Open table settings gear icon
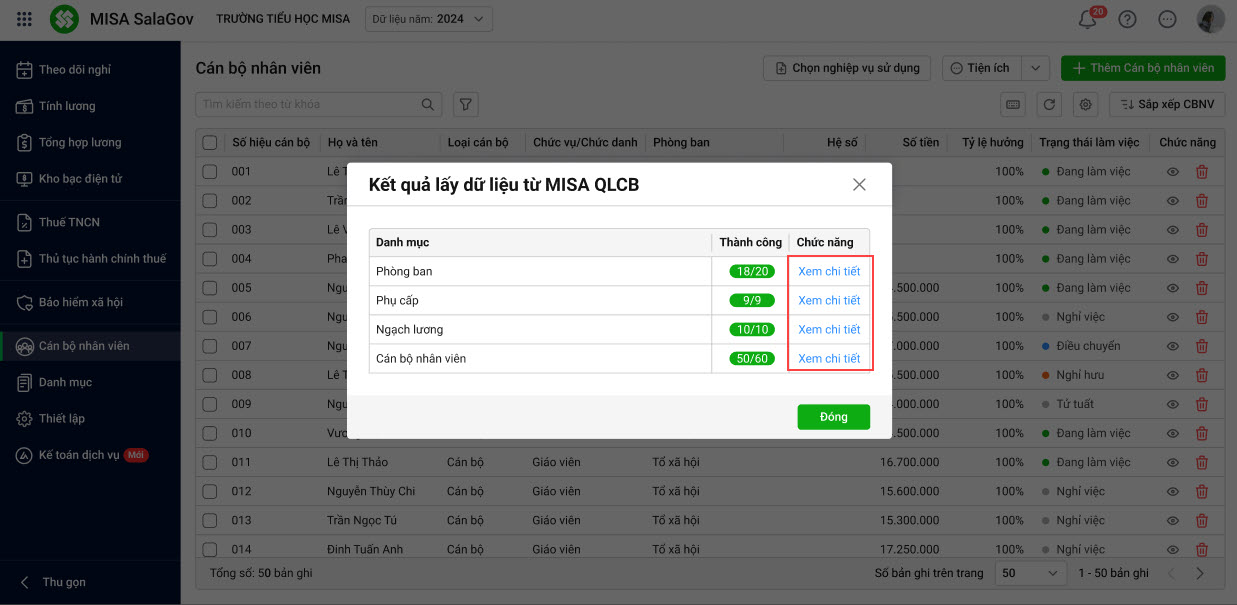1237x605 pixels. click(x=1087, y=104)
